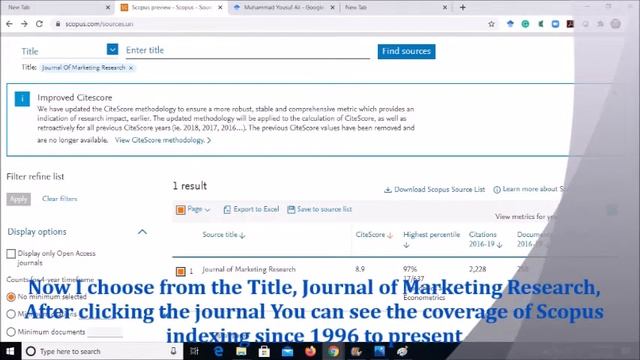Open Google Chrome from the taskbar
640x360 pixels.
coord(333,351)
